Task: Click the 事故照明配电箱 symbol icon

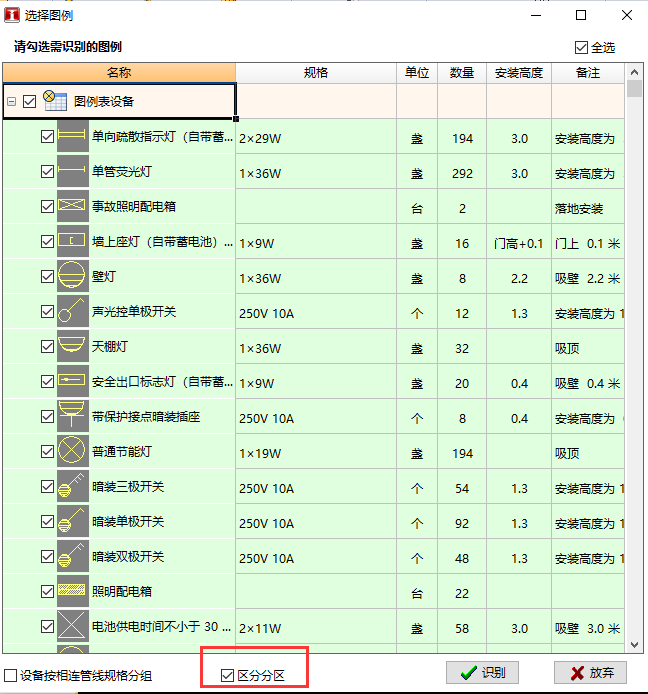Action: (73, 207)
